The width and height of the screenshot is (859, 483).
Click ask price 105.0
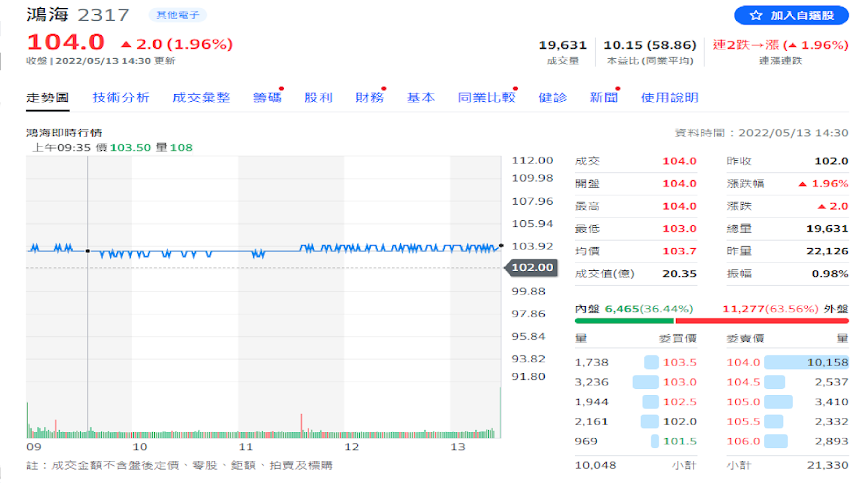743,402
